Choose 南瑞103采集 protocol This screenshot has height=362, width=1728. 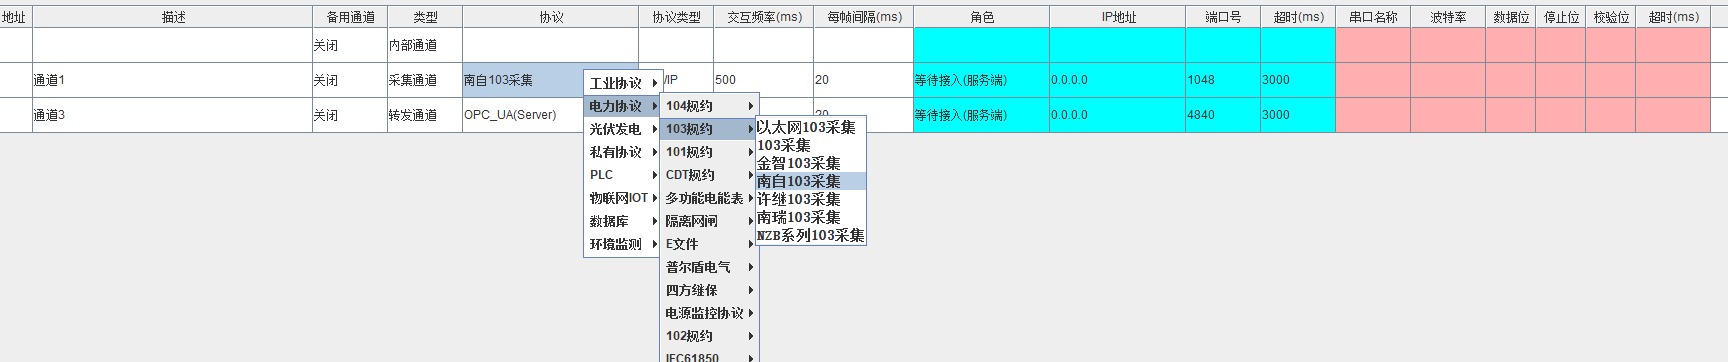[x=810, y=217]
